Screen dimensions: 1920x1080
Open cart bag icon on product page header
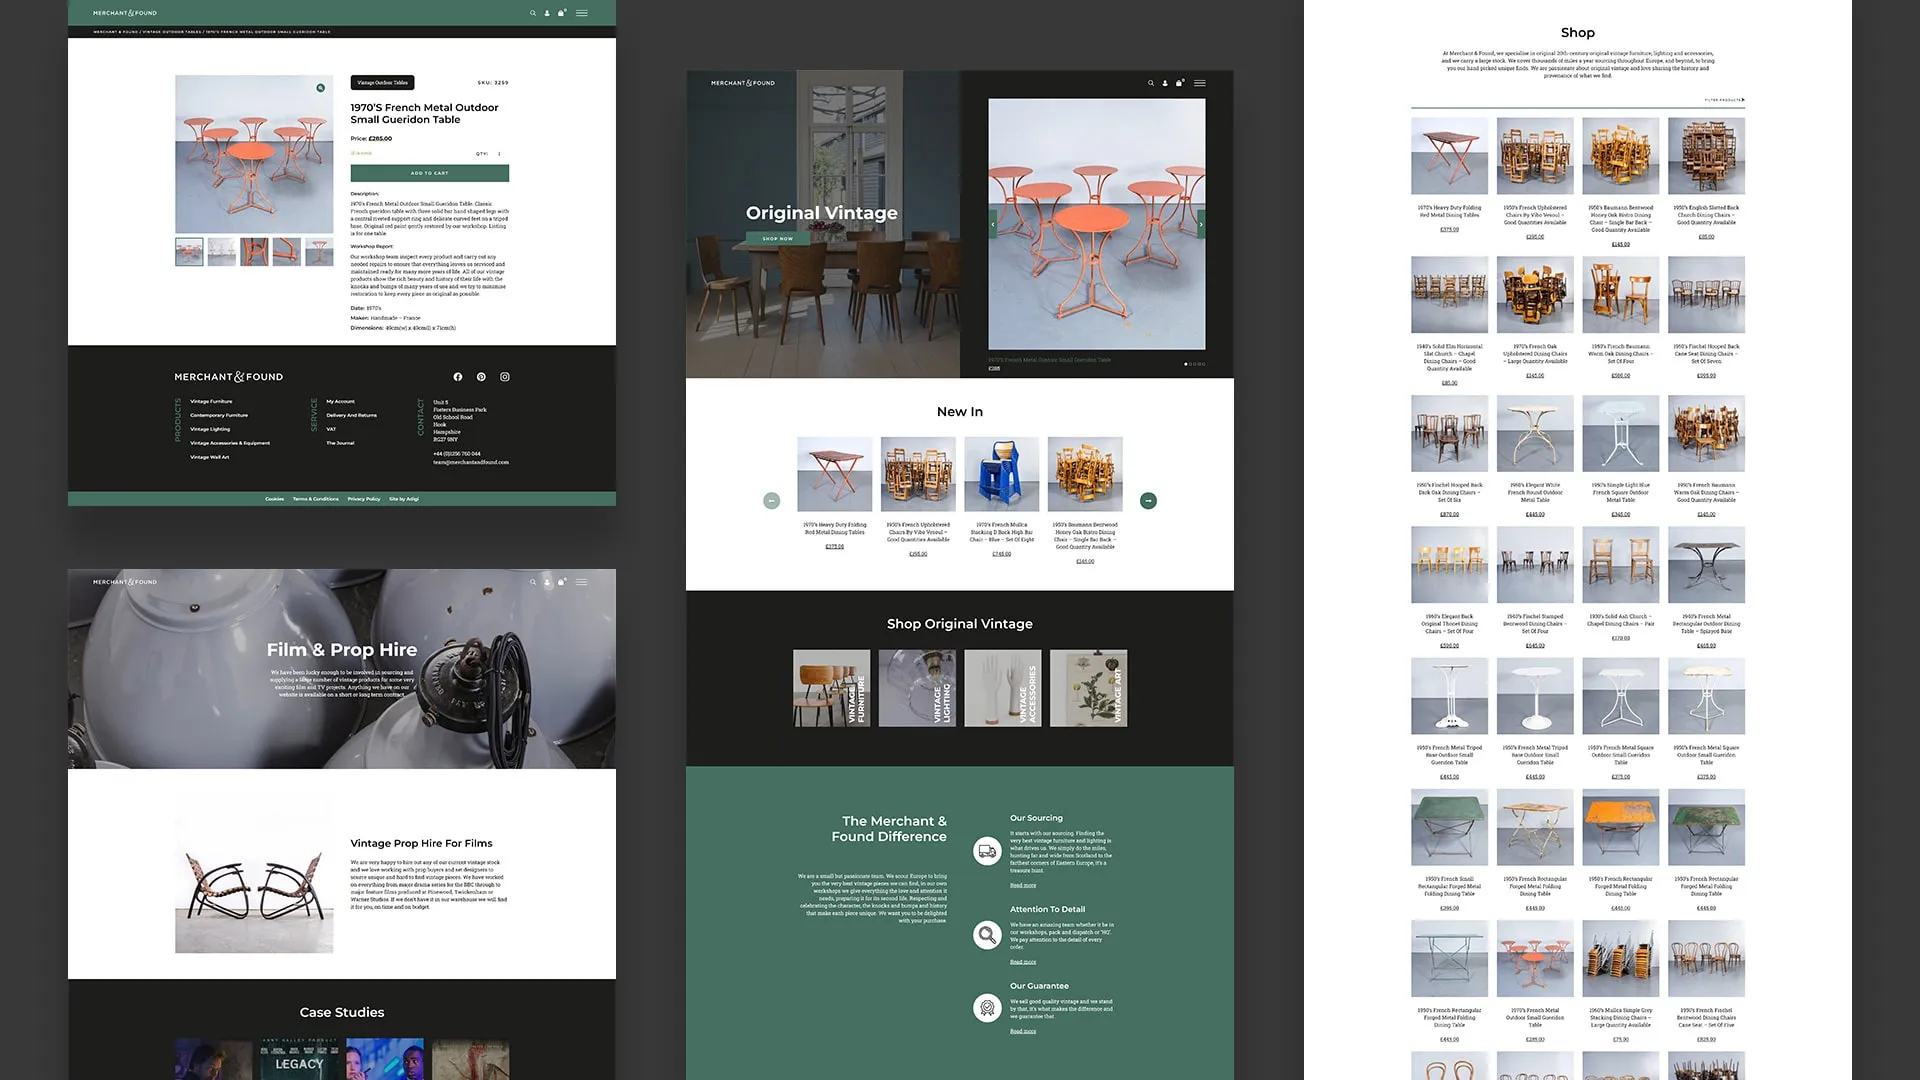[562, 13]
